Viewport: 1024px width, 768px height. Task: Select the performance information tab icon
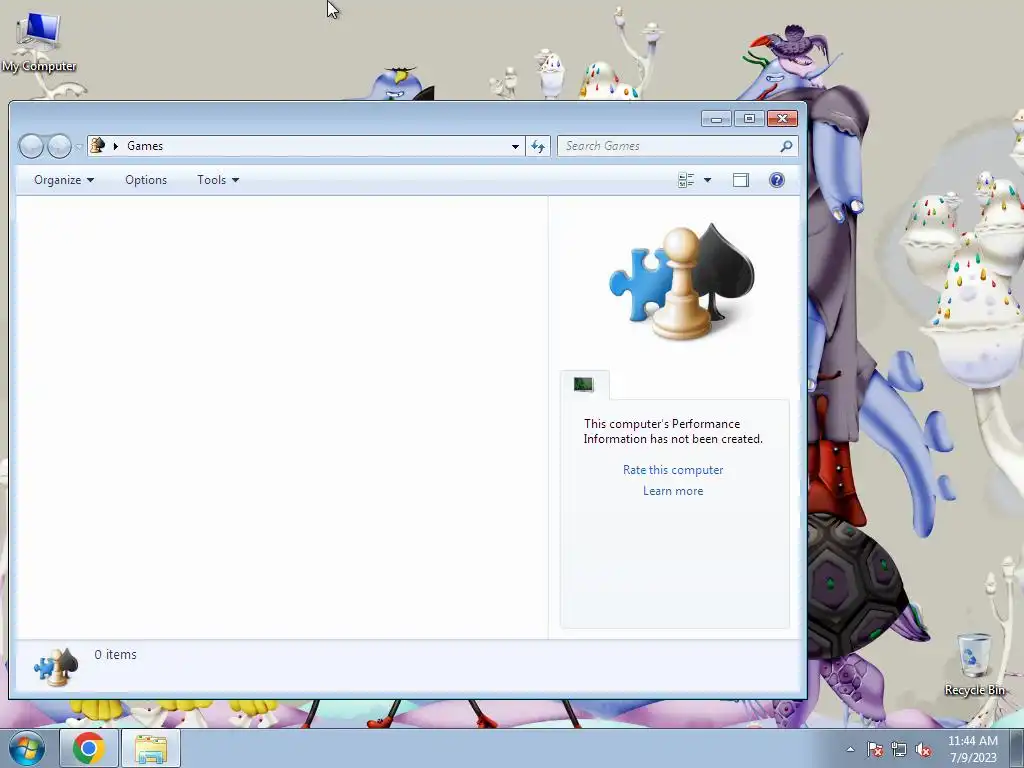584,385
